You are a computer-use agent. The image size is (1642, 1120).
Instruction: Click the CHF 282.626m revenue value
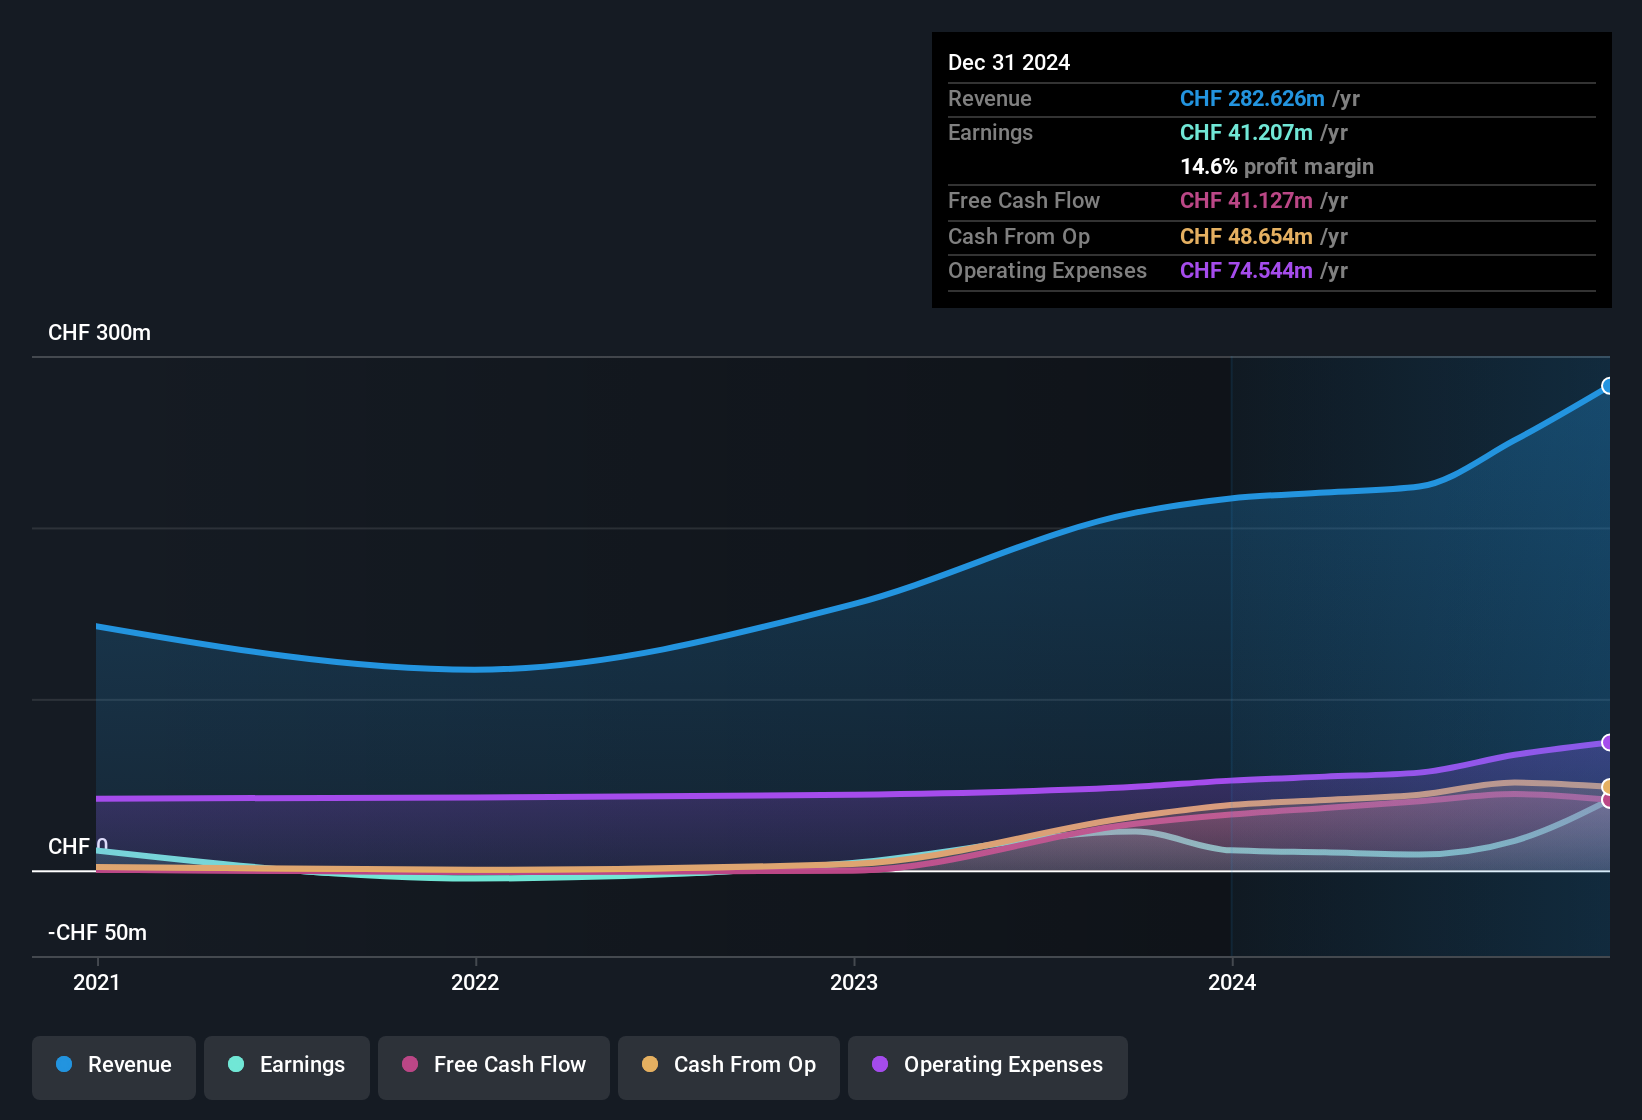pos(1252,99)
